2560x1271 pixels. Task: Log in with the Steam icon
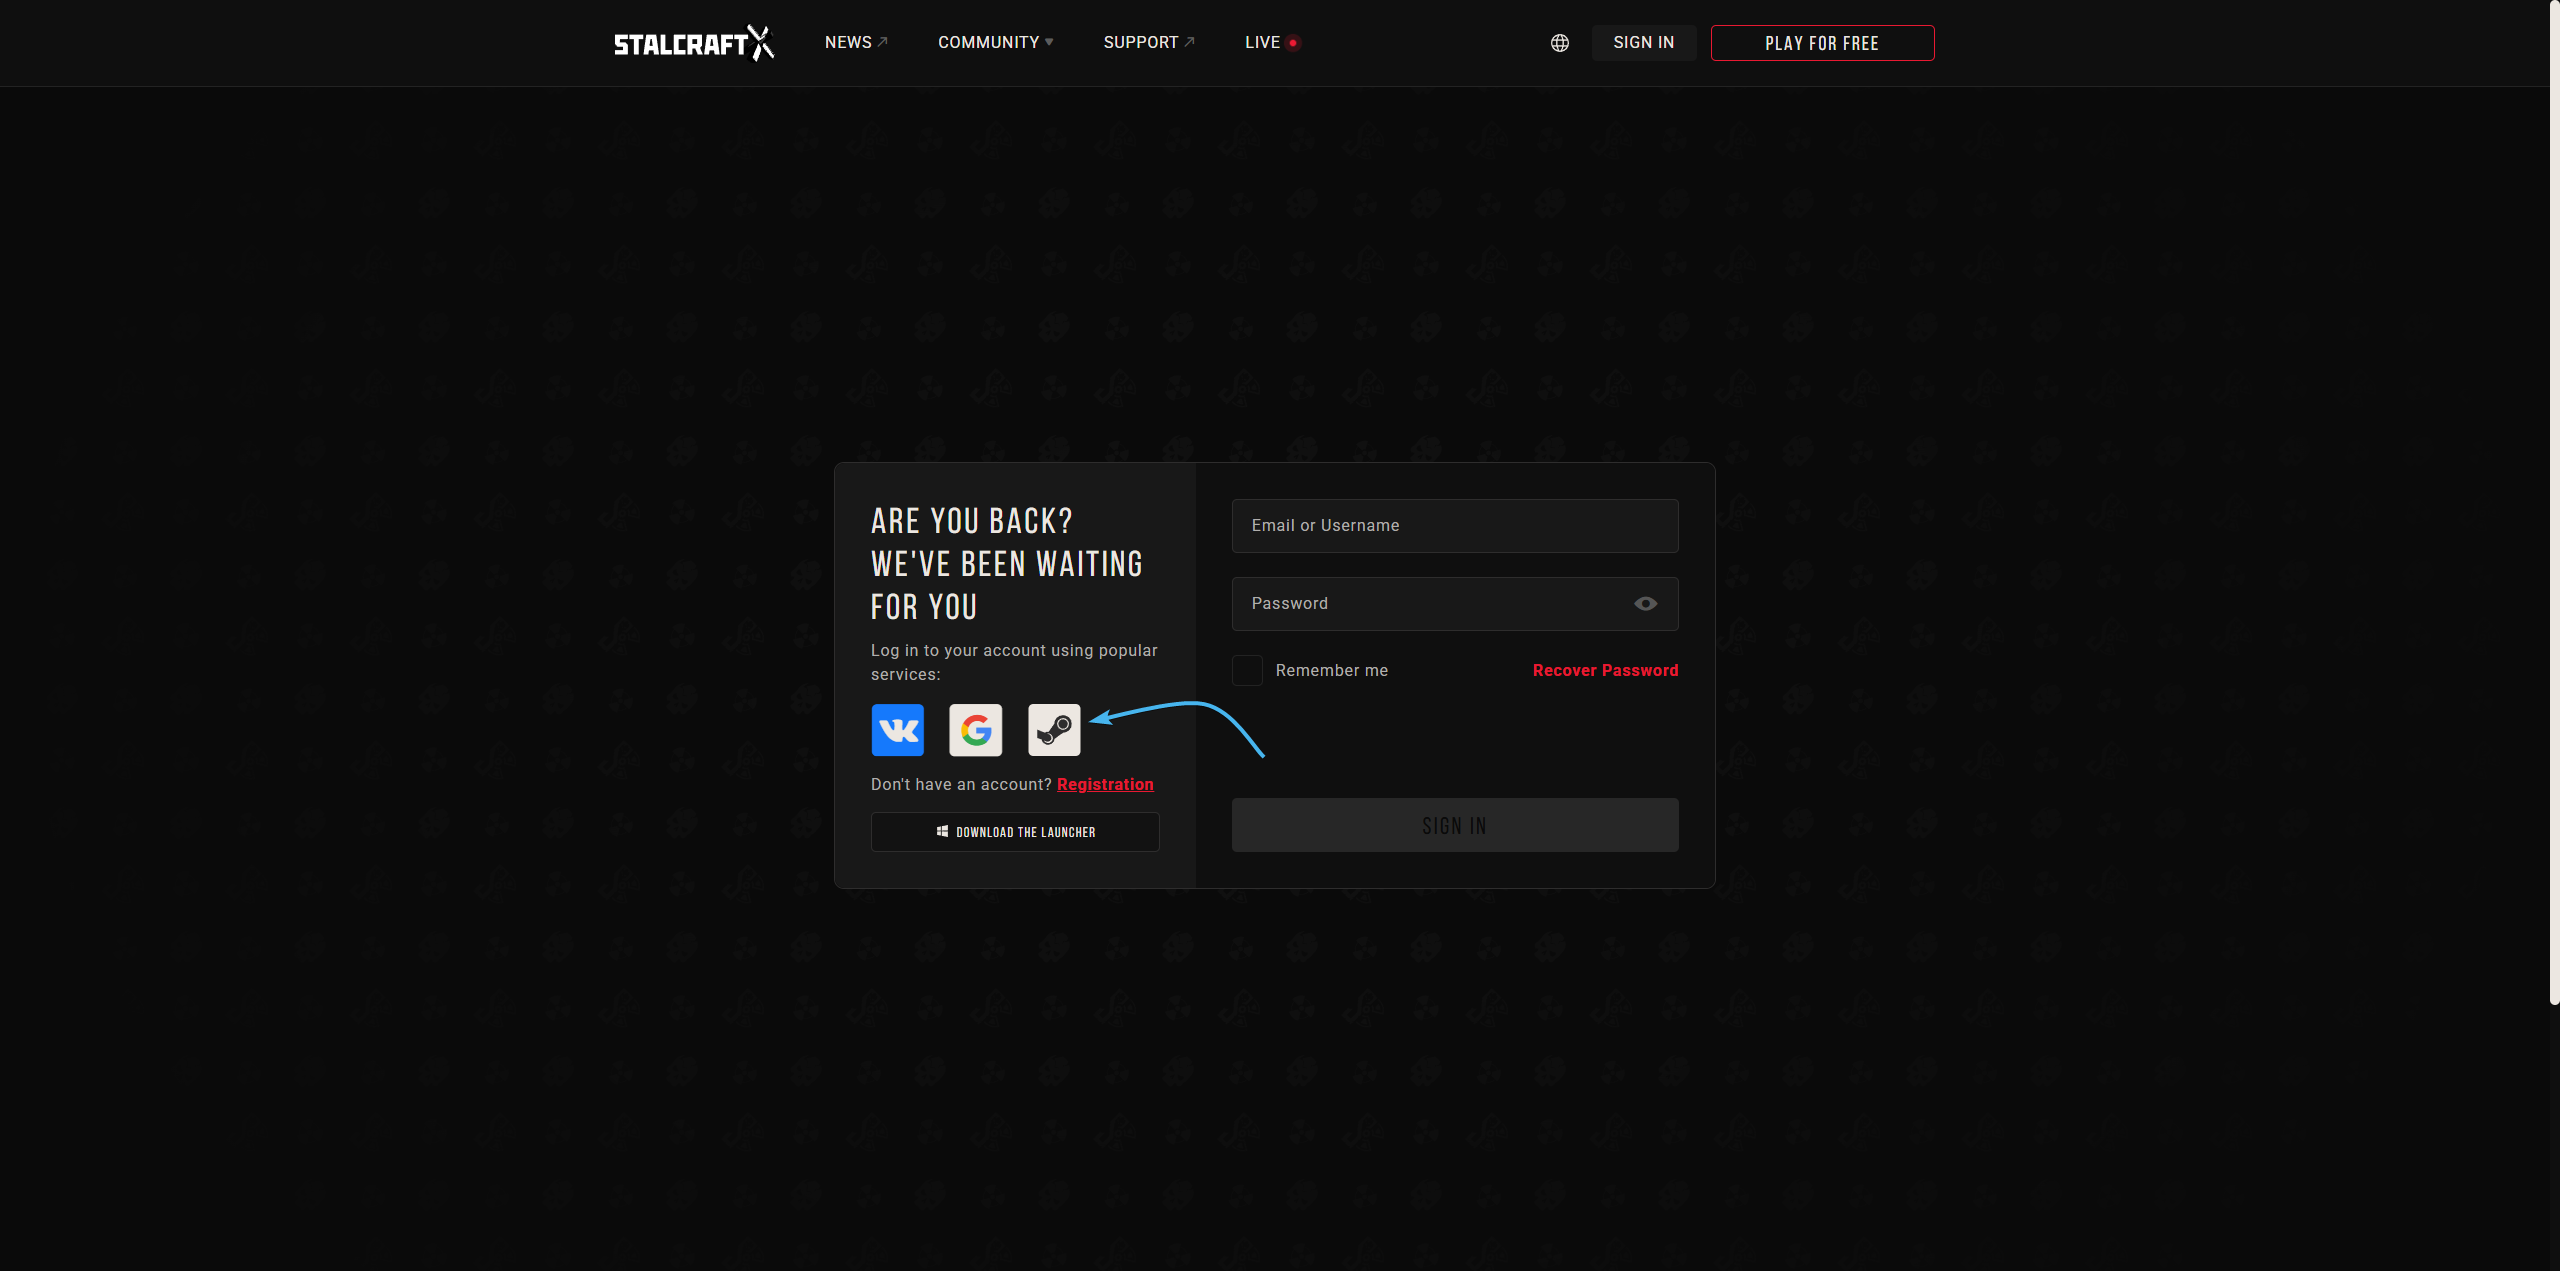(1054, 730)
